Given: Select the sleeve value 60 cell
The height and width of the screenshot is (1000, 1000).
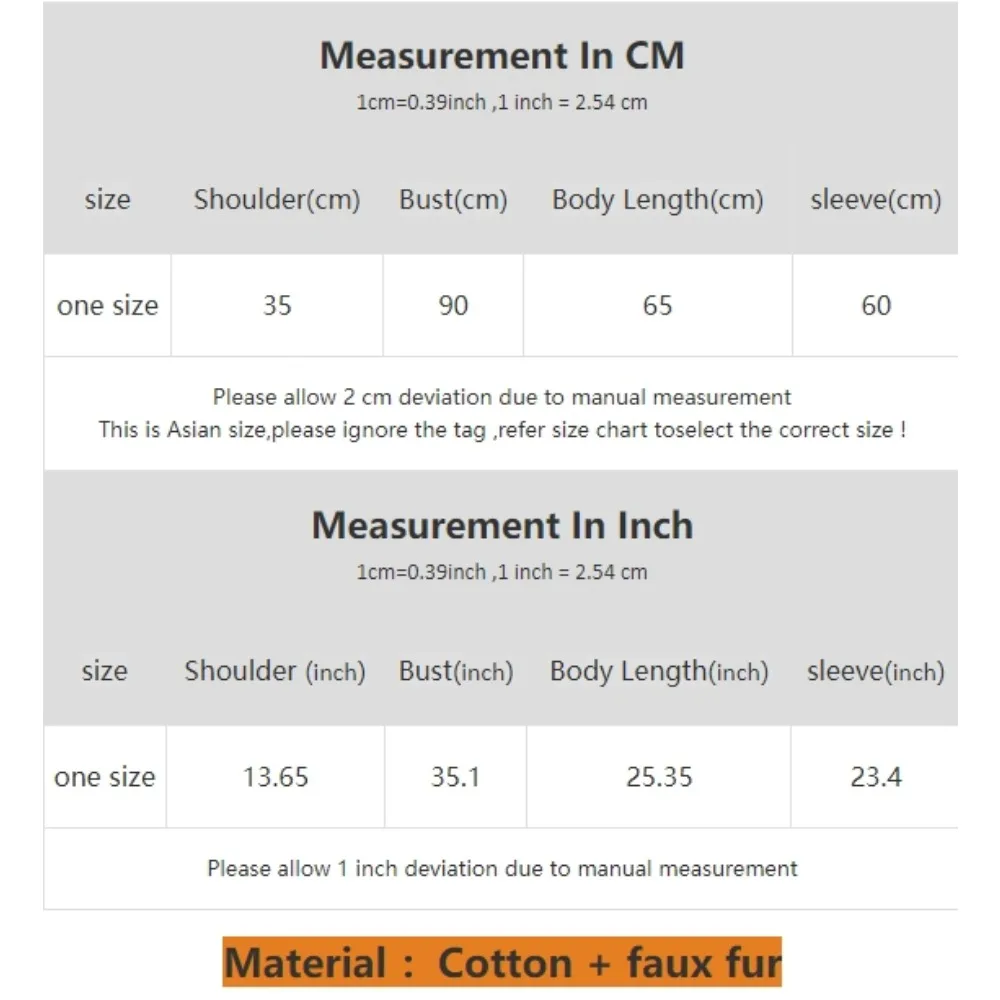Looking at the screenshot, I should 876,305.
